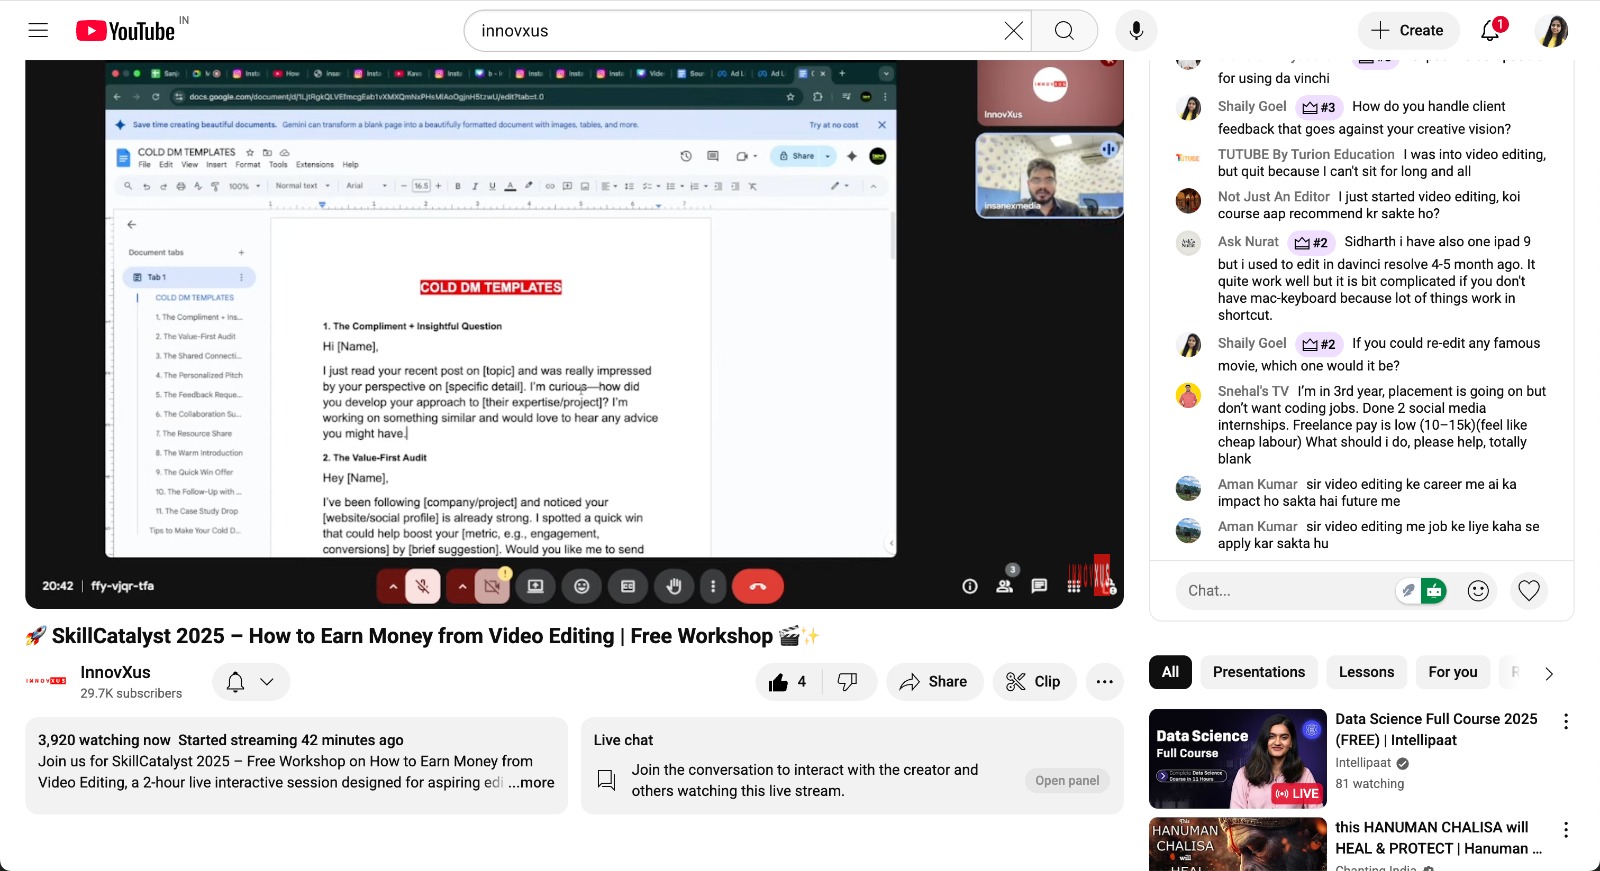
Task: Open Data Science Full Course thumbnail
Action: [1237, 758]
